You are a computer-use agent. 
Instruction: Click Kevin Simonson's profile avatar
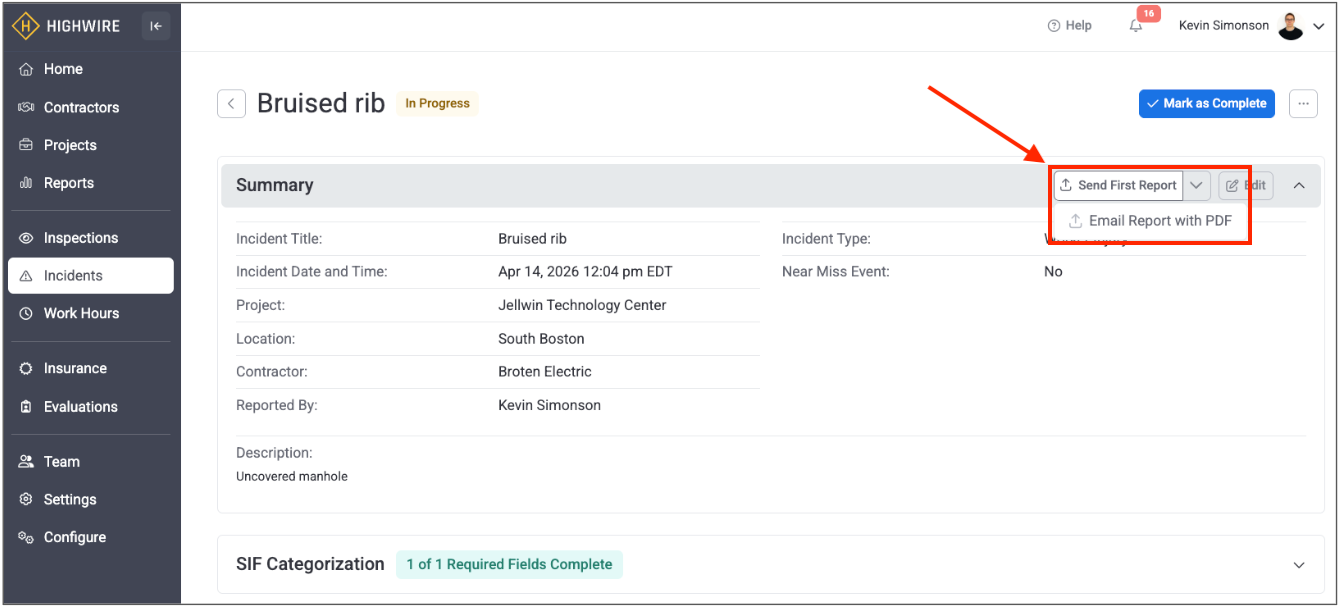1290,27
